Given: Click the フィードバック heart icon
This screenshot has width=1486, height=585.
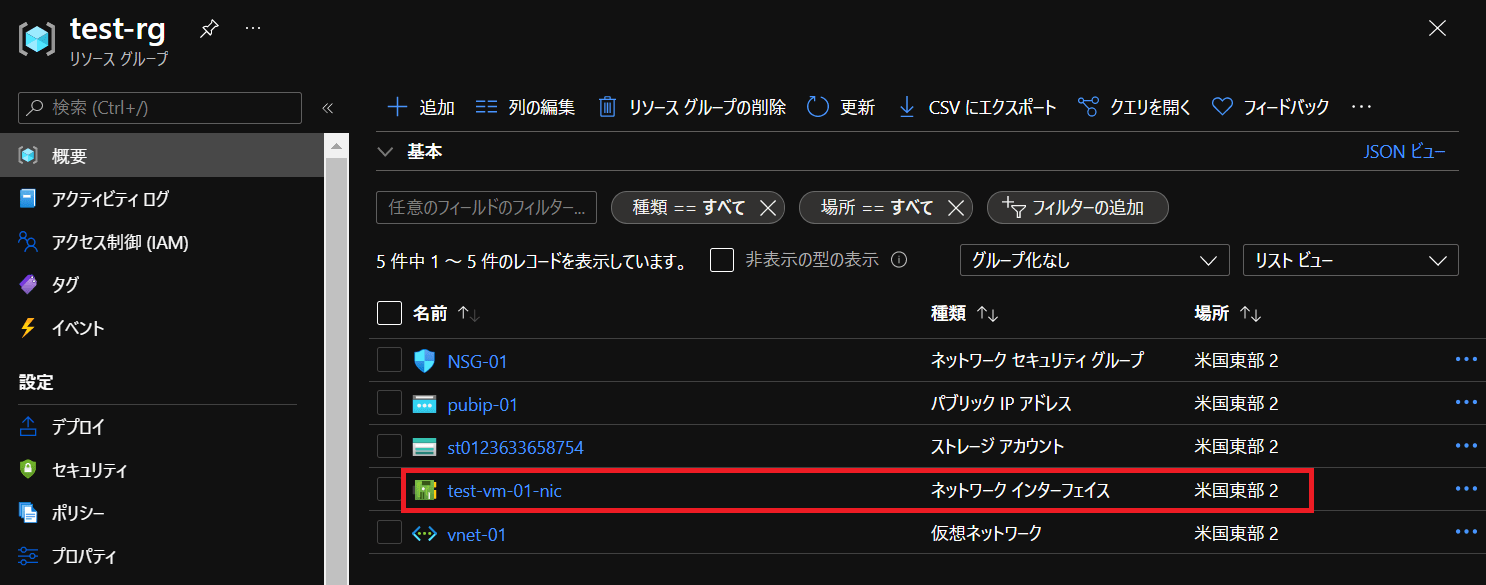Looking at the screenshot, I should (1221, 107).
